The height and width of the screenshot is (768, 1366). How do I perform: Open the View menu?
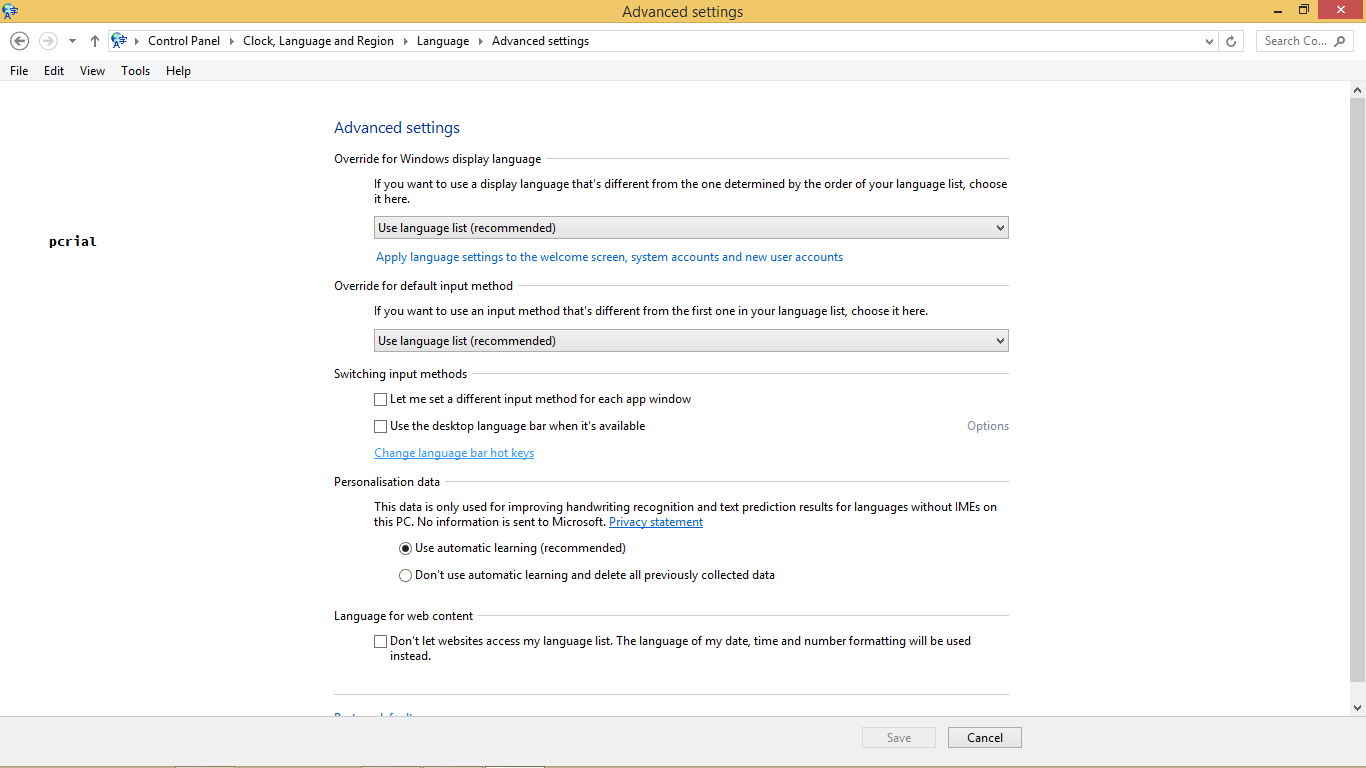(91, 70)
